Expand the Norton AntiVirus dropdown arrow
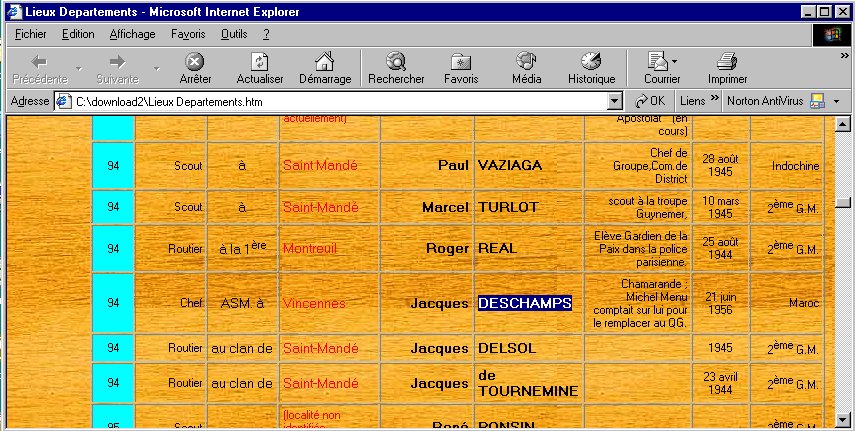Viewport: 855px width, 431px height. pos(835,101)
